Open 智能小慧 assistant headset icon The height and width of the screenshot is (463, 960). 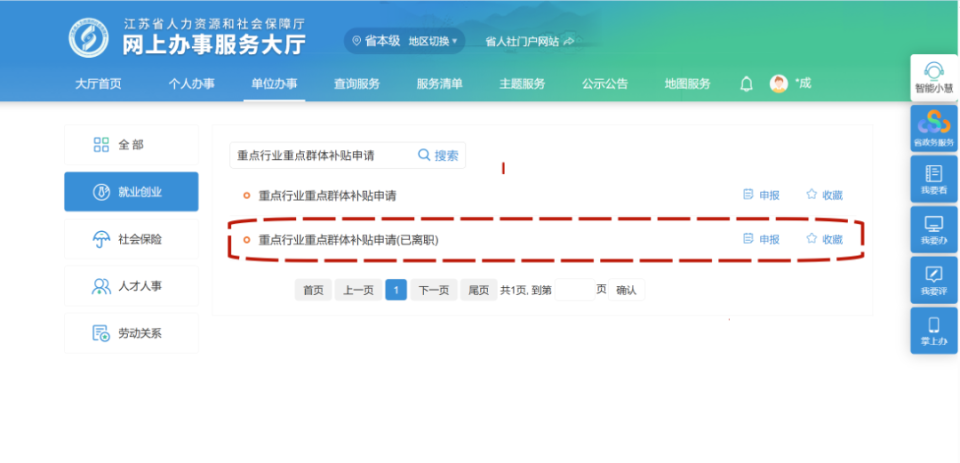tap(934, 70)
